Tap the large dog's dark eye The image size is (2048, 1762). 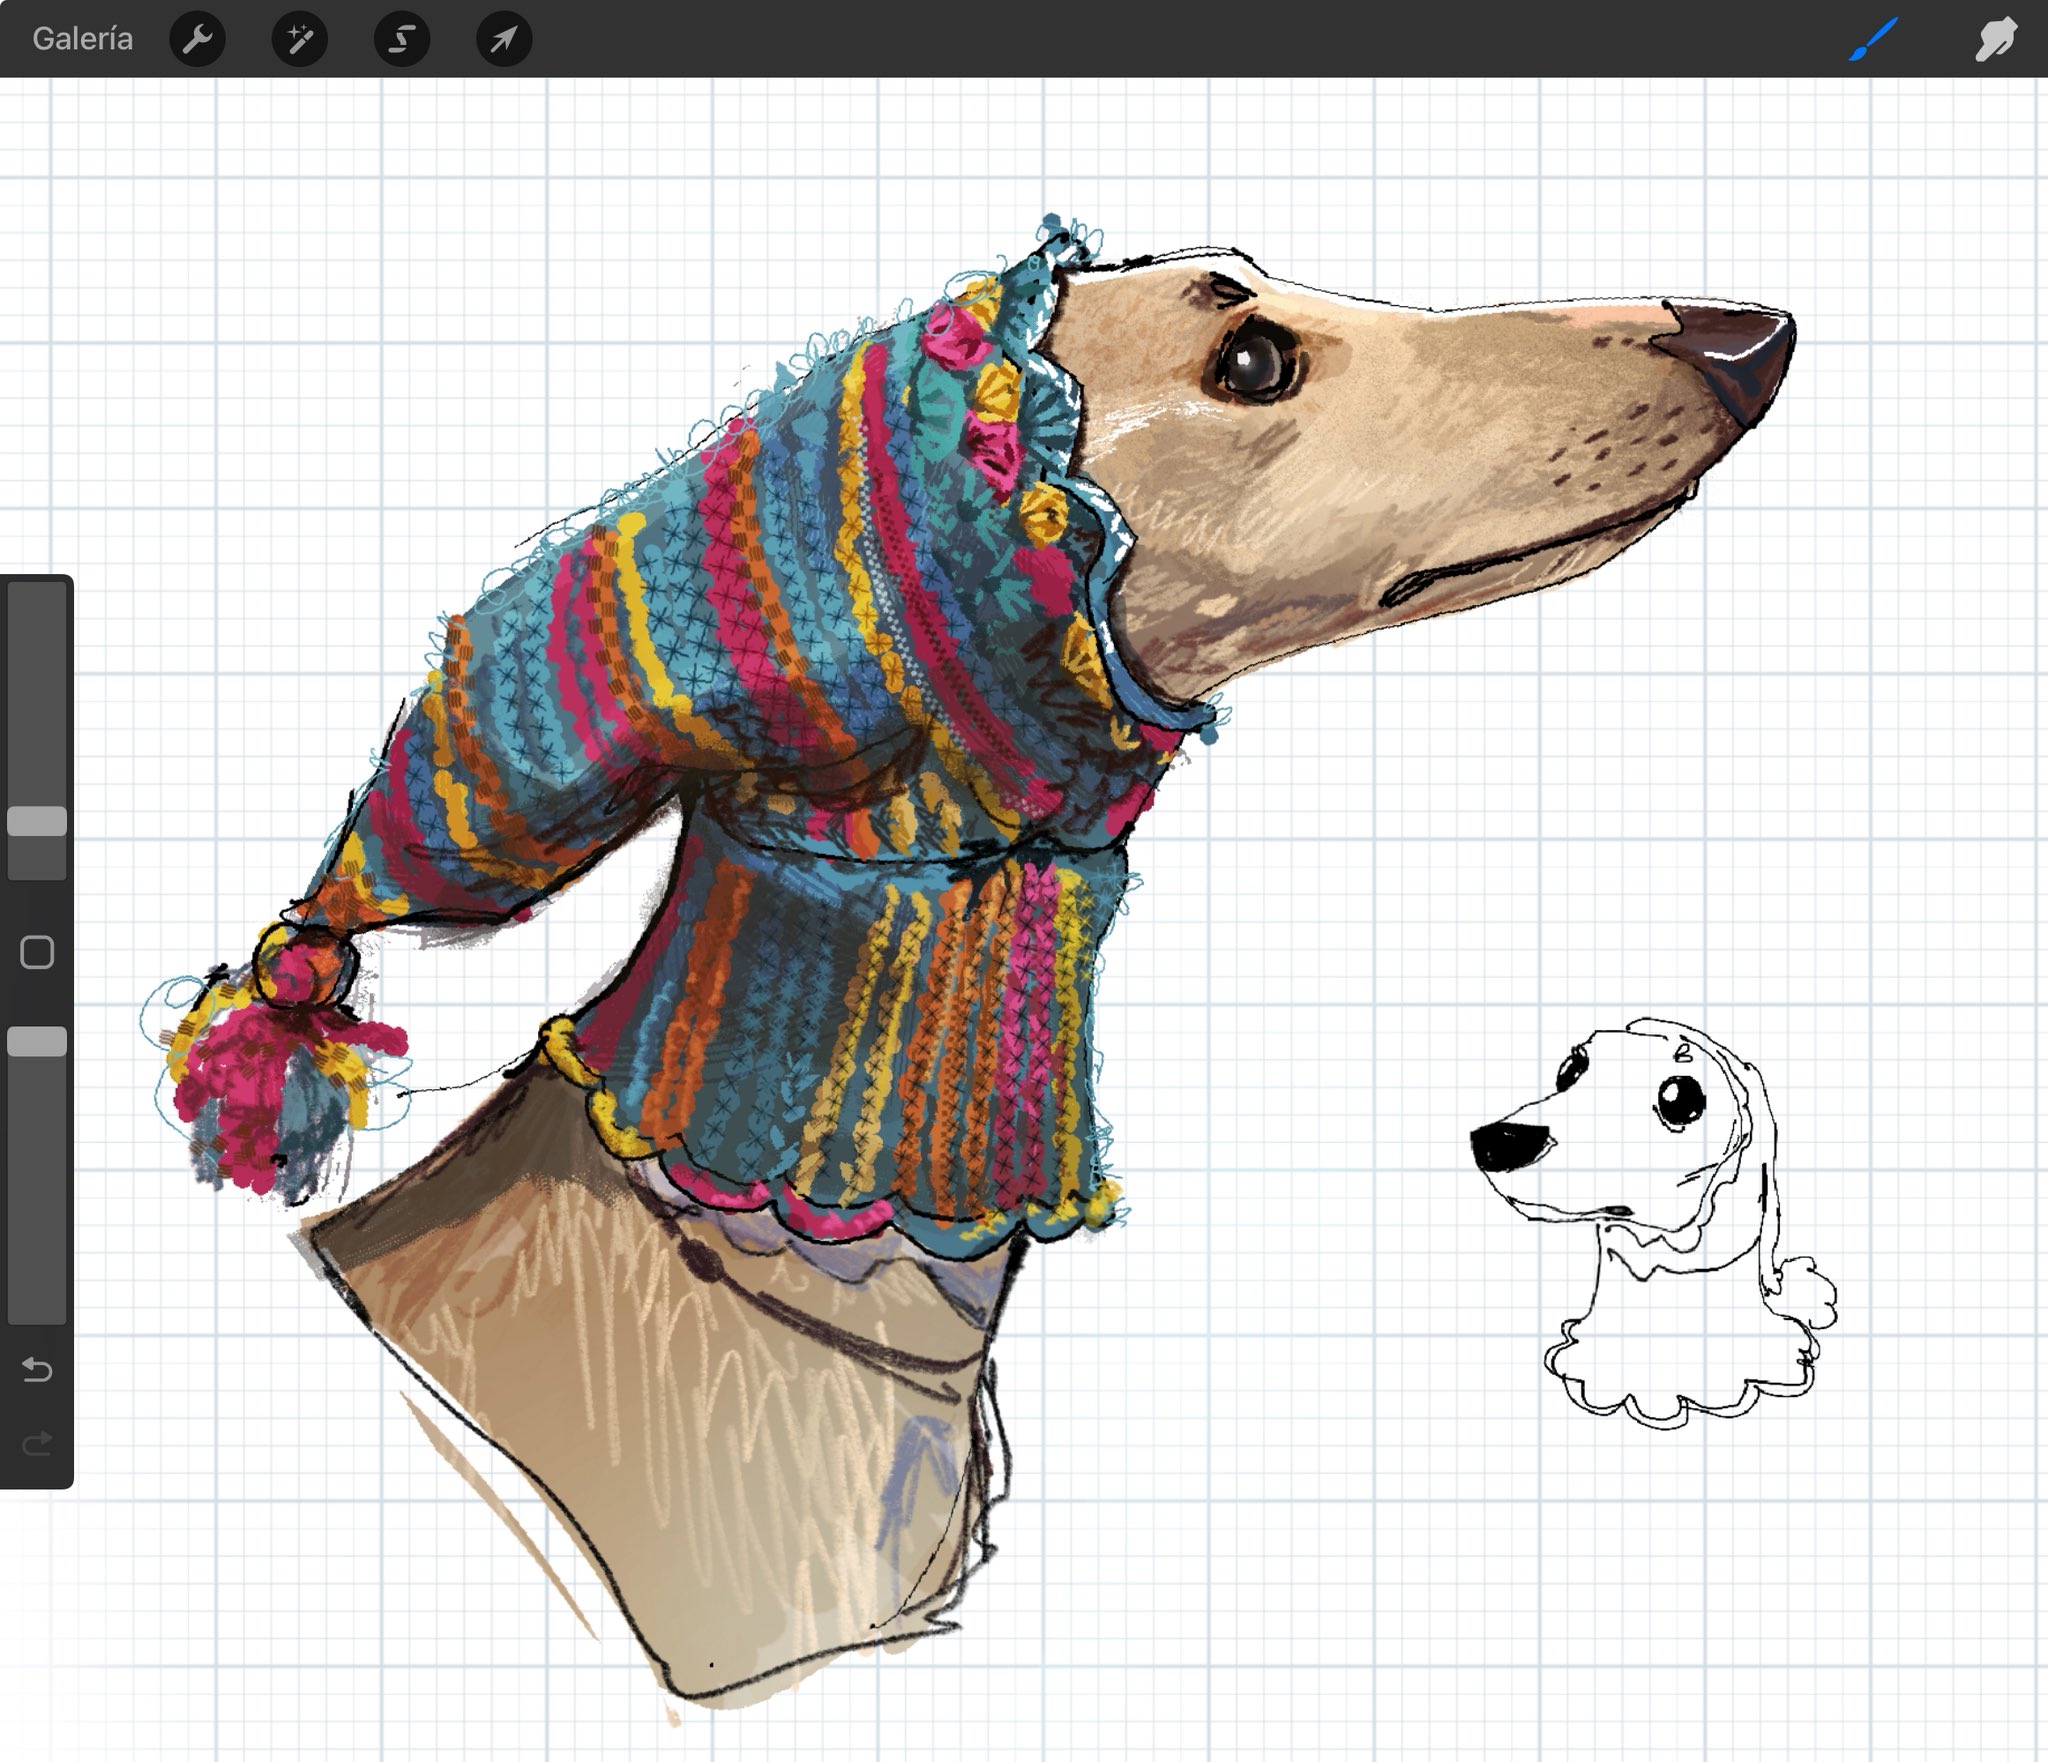pyautogui.click(x=1253, y=365)
